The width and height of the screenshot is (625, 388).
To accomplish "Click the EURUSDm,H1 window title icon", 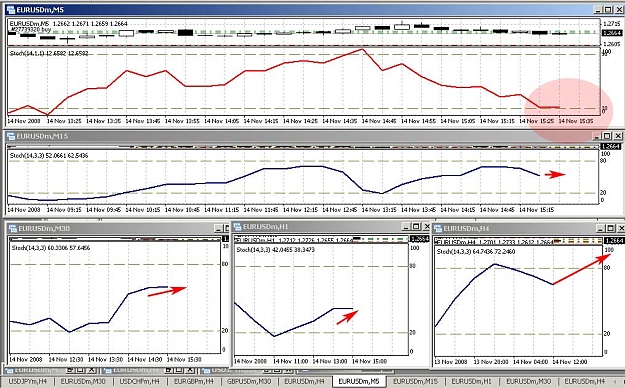I will pyautogui.click(x=237, y=226).
